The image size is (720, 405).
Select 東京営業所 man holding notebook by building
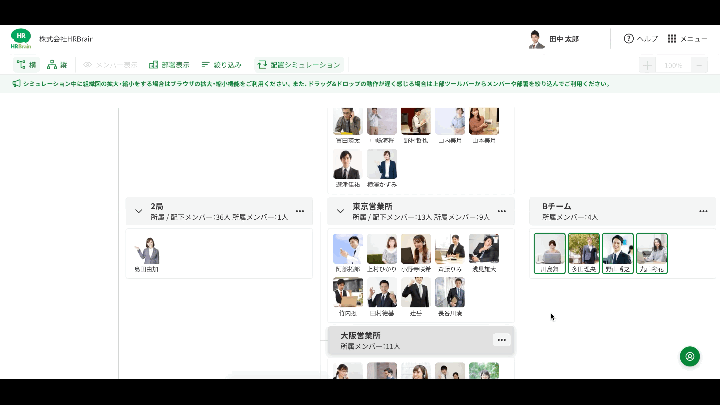point(450,292)
